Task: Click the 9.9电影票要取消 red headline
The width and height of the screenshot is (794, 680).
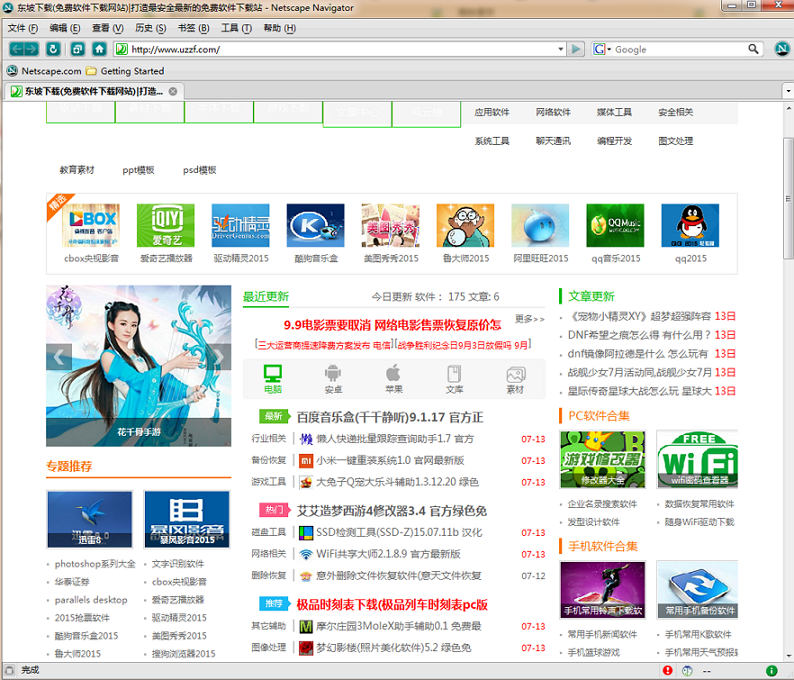Action: point(392,325)
